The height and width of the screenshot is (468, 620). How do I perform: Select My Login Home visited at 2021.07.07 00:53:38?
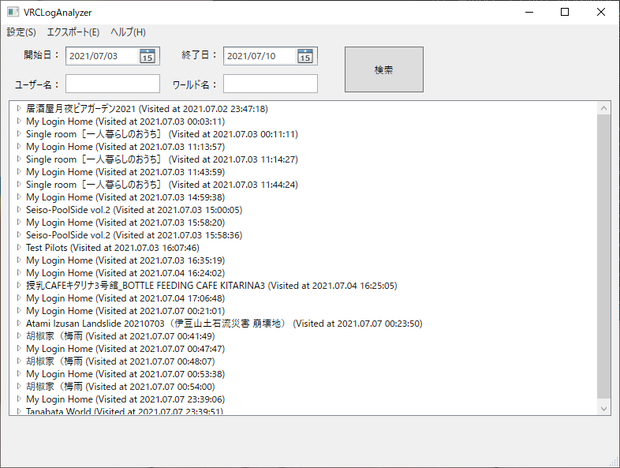click(125, 374)
